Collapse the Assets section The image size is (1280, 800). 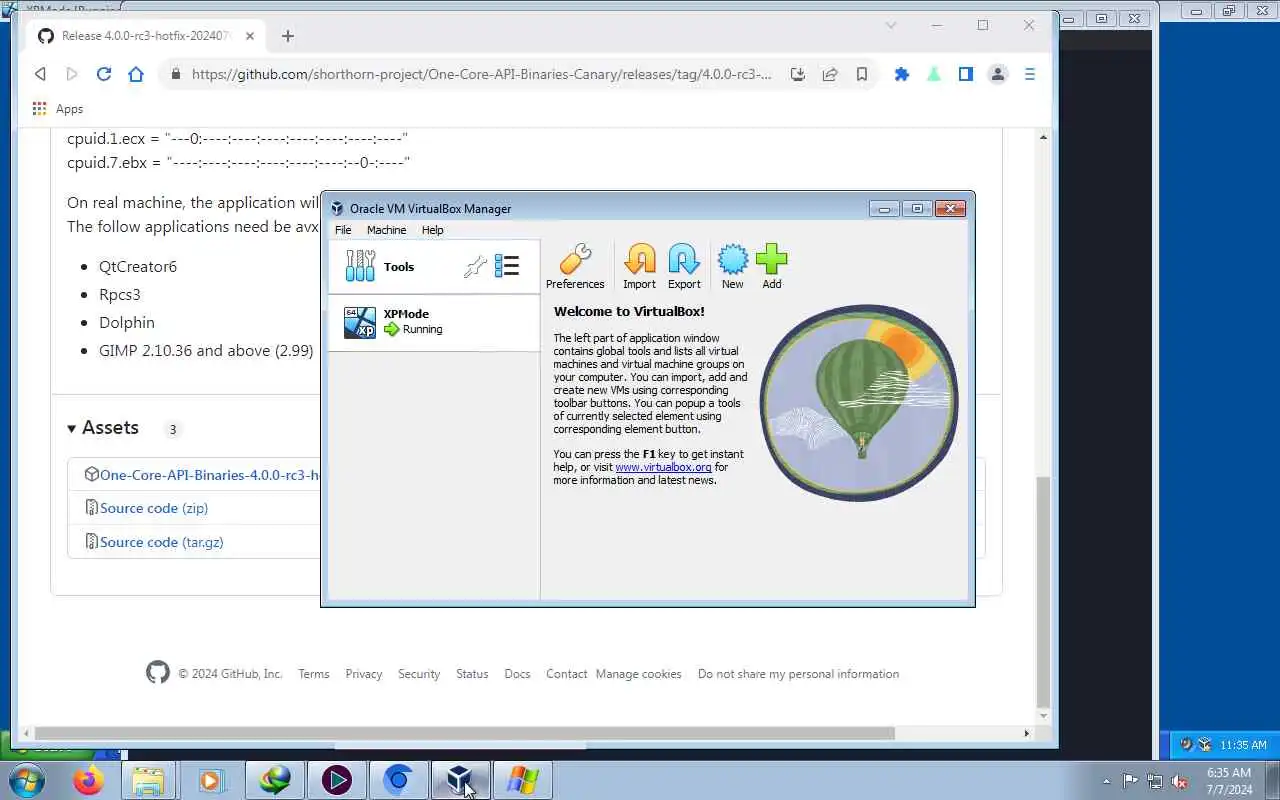(x=103, y=428)
